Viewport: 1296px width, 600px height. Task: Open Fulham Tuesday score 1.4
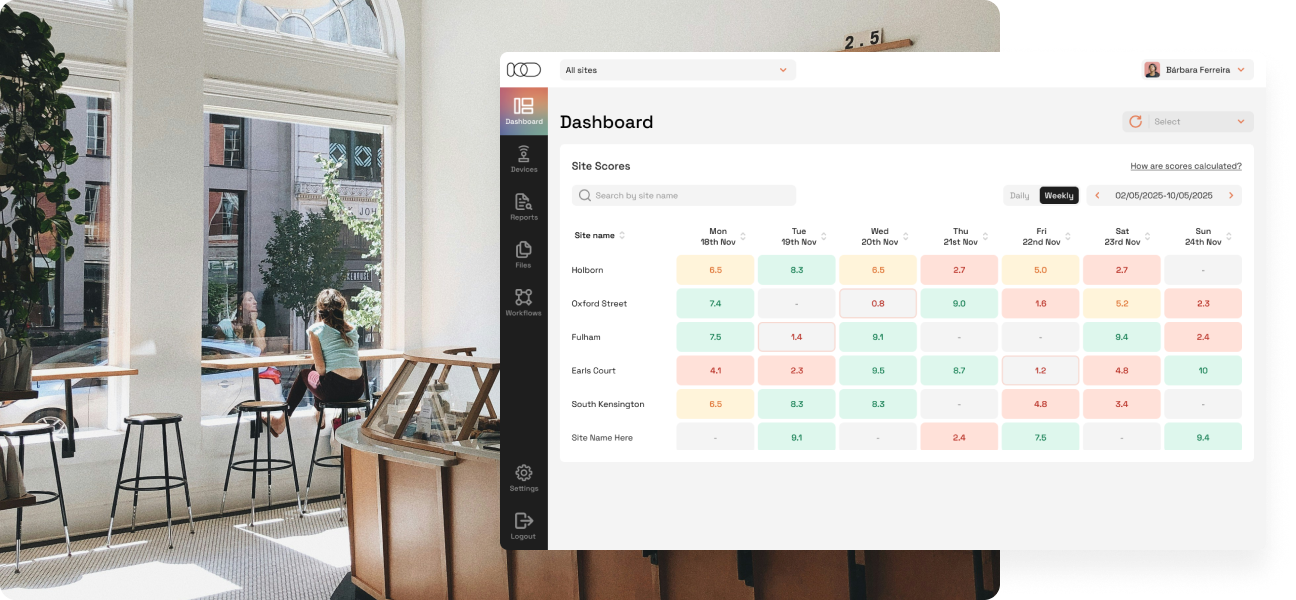point(797,337)
